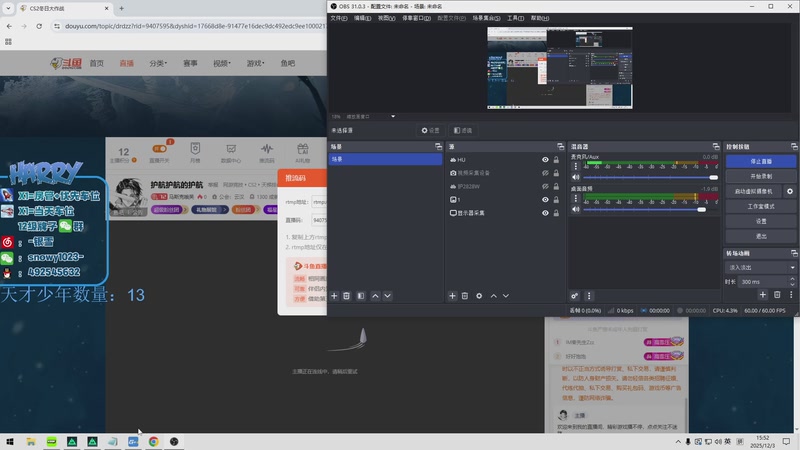The image size is (800, 450).
Task: Delete selected source with trash icon
Action: [465, 296]
